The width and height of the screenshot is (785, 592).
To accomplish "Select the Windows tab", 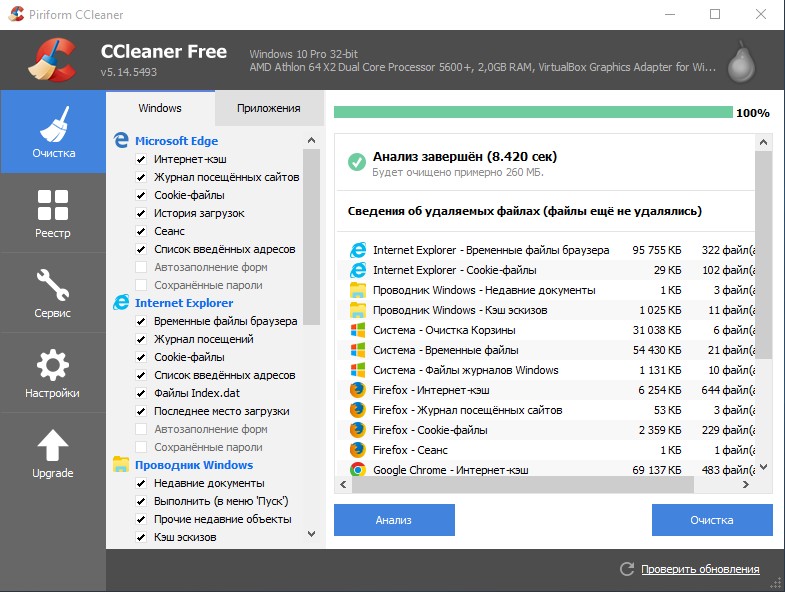I will click(x=160, y=108).
